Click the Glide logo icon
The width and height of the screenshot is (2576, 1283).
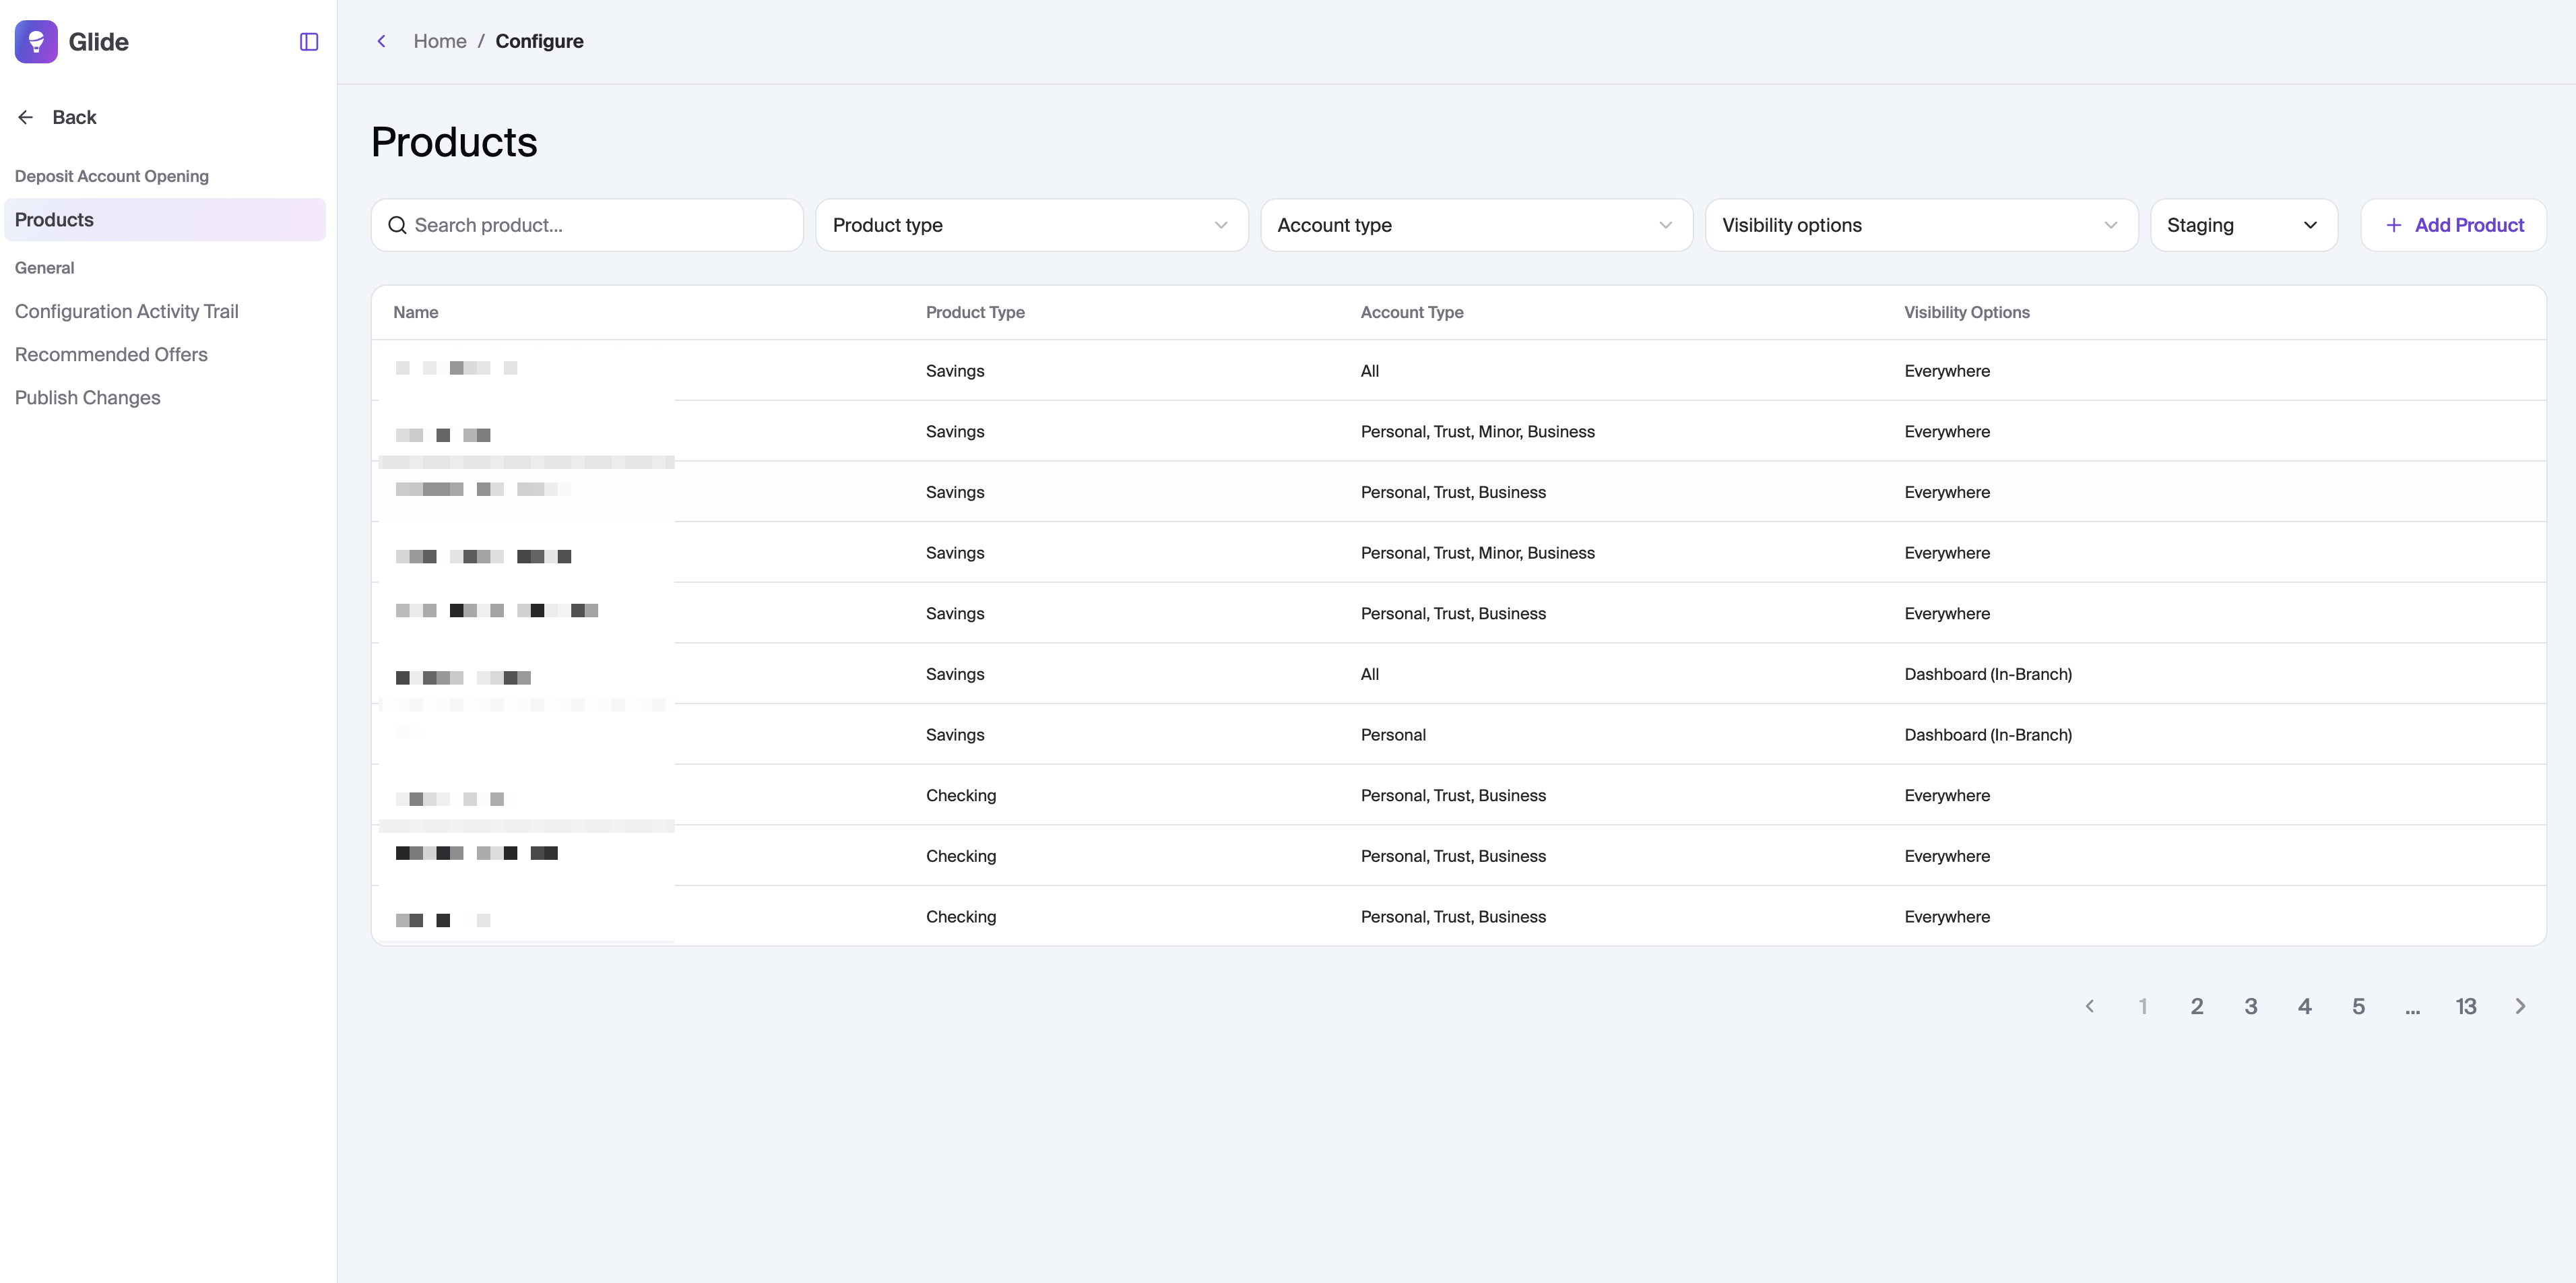pos(36,41)
